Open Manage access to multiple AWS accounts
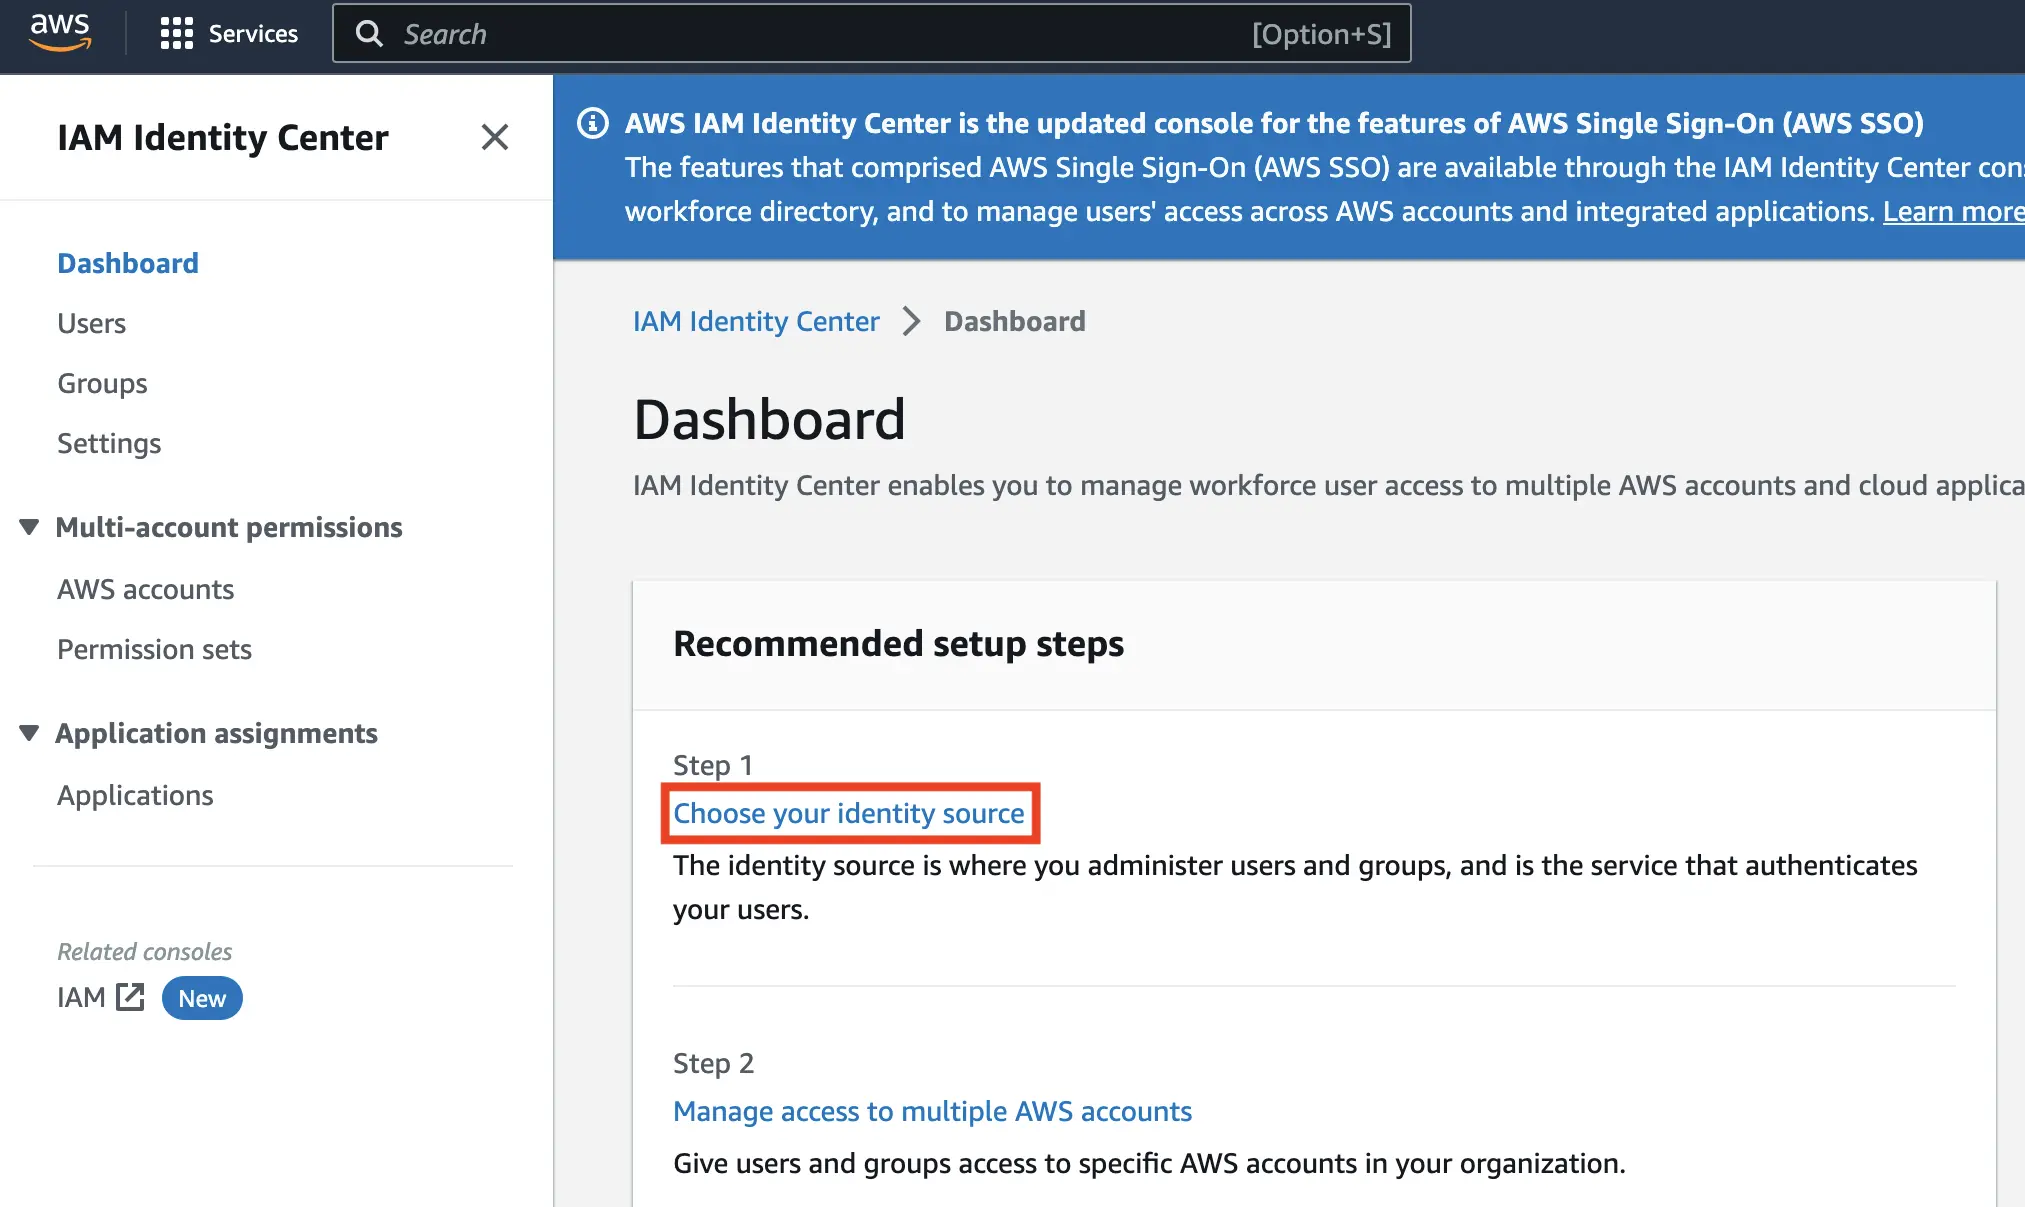Image resolution: width=2025 pixels, height=1207 pixels. point(932,1111)
